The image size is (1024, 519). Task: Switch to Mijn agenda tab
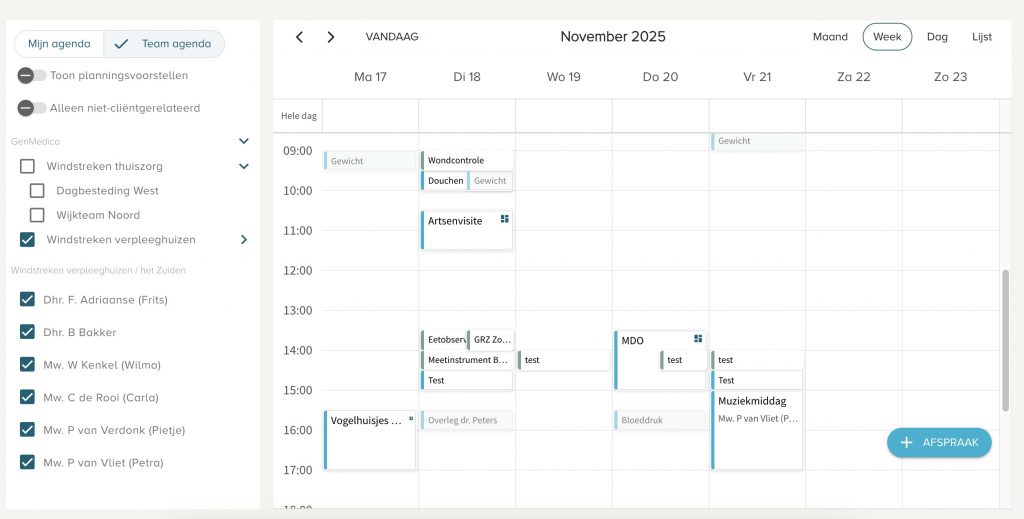point(59,44)
